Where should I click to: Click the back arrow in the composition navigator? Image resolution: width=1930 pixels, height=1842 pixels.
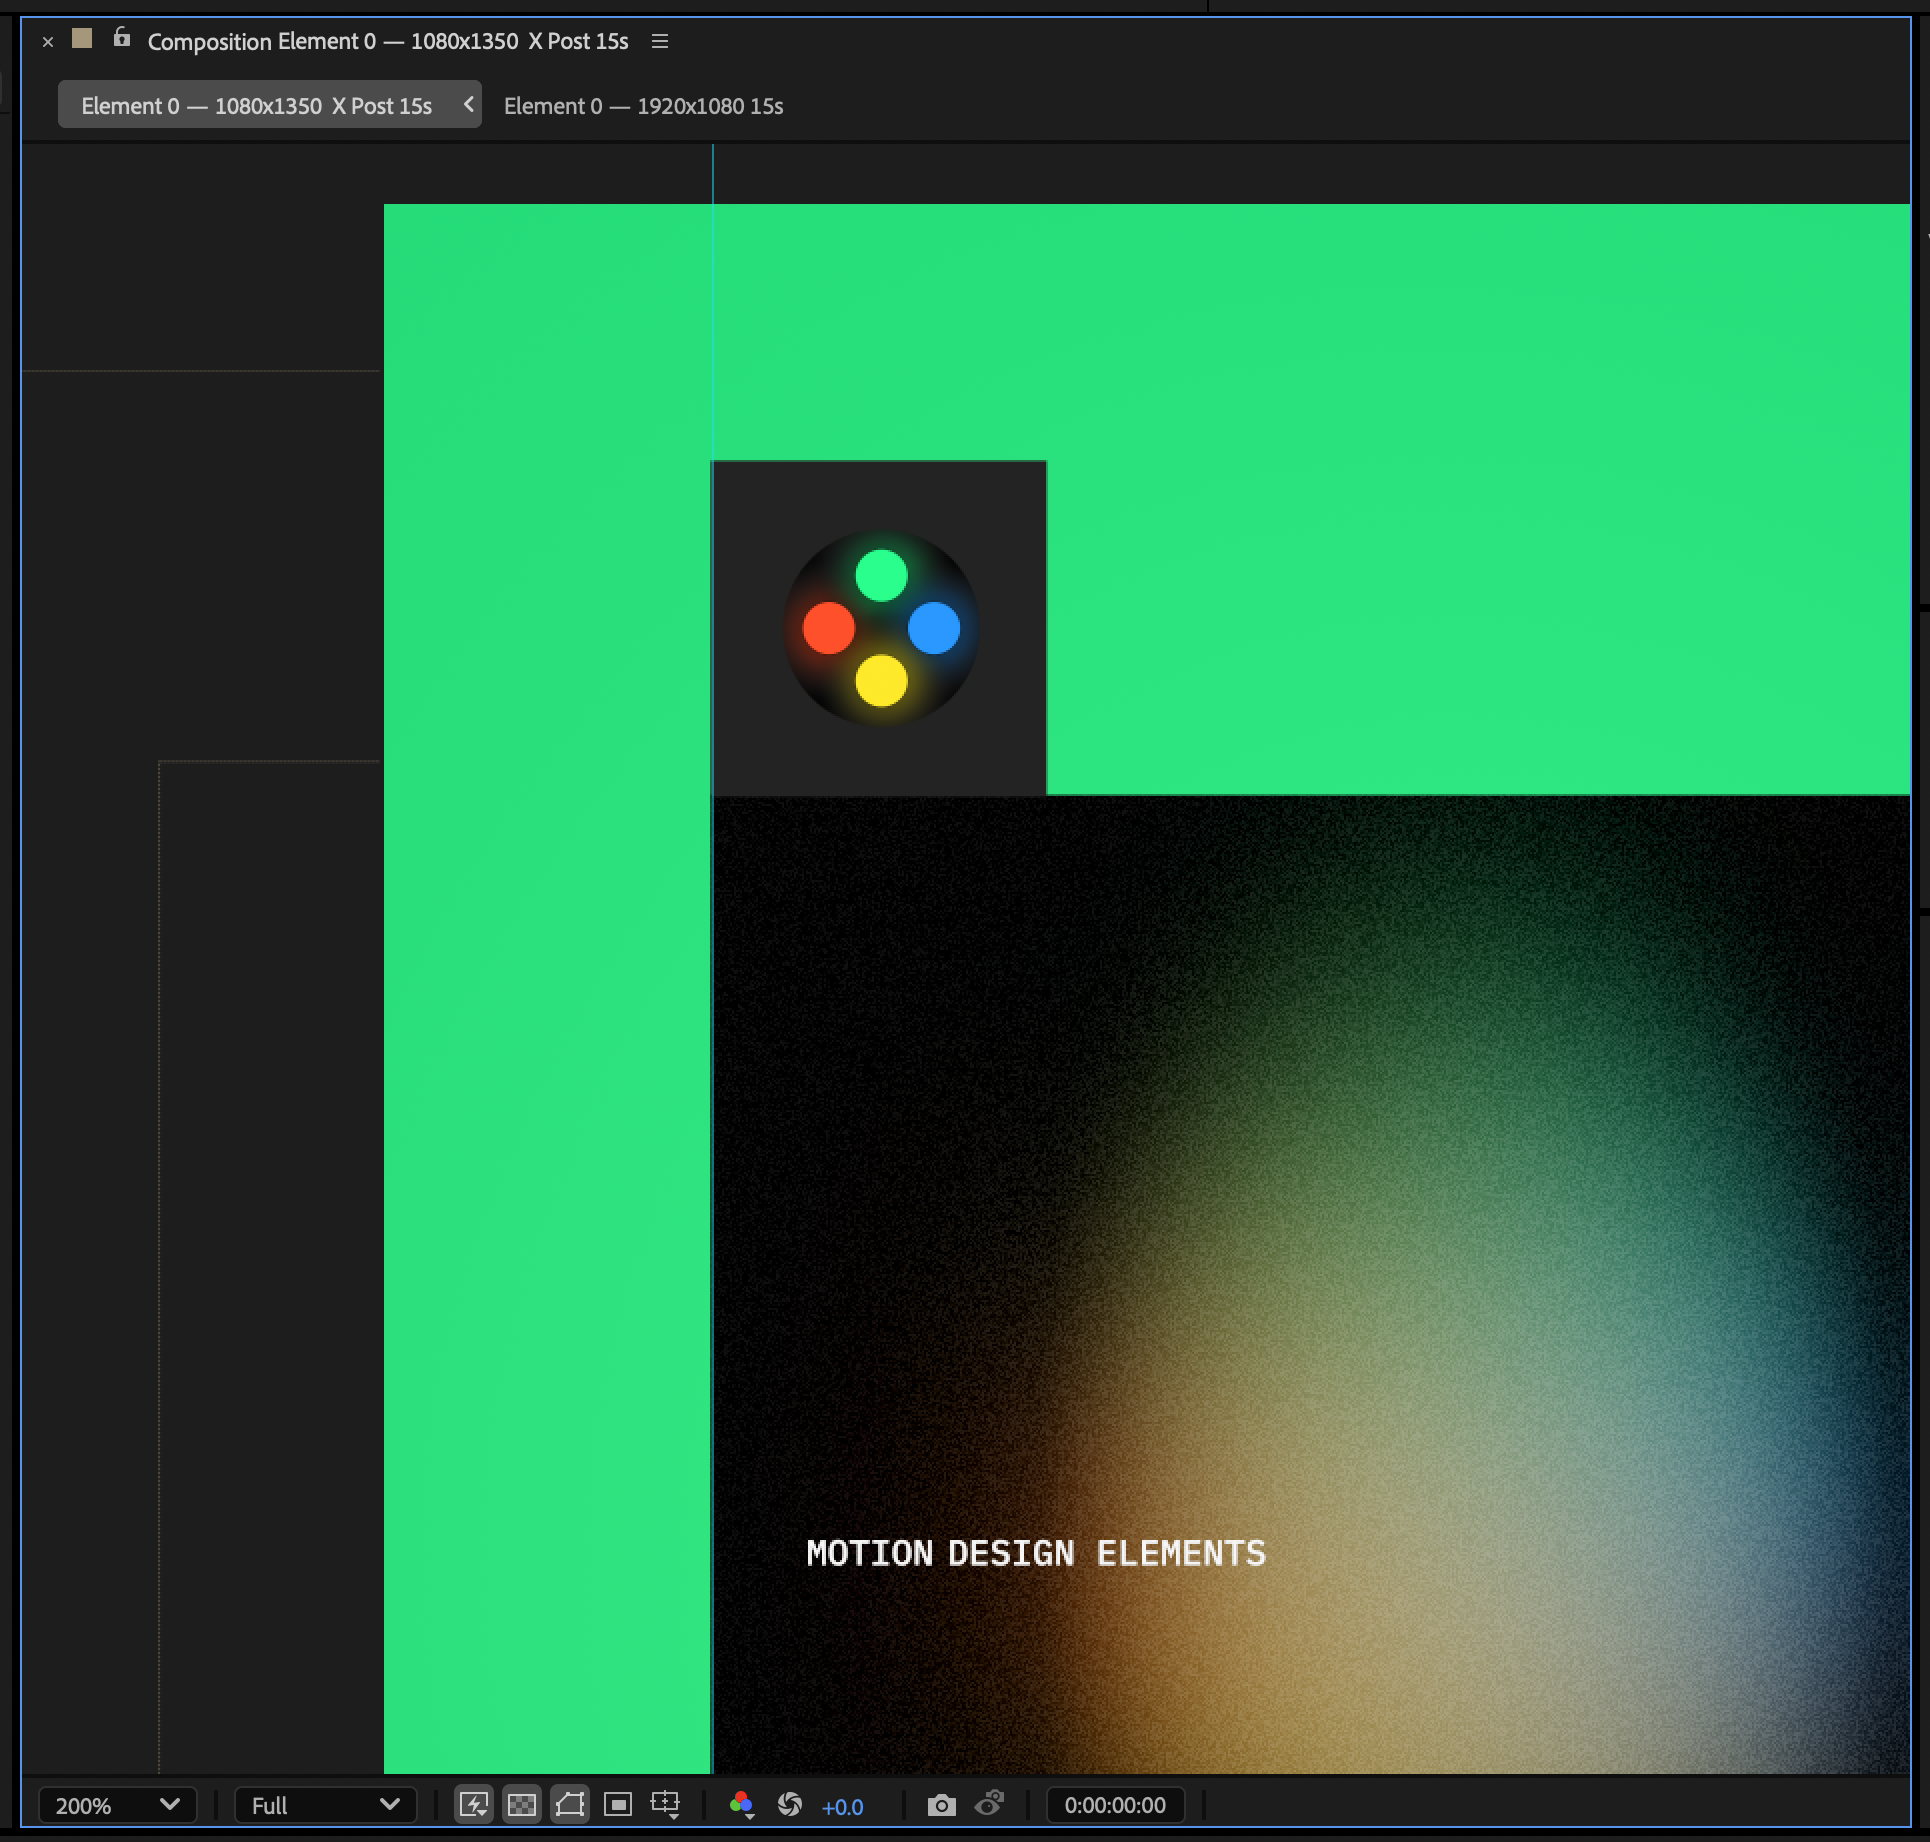coord(466,103)
